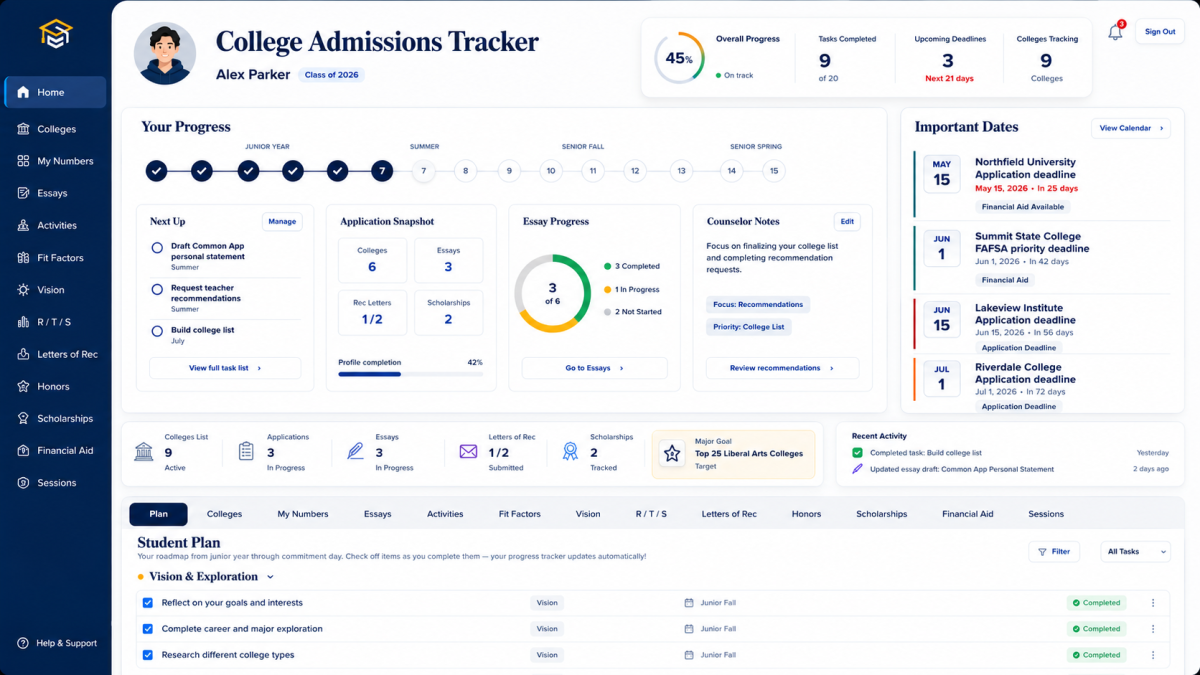The image size is (1200, 675).
Task: Open the Colleges sidebar icon
Action: pos(23,129)
